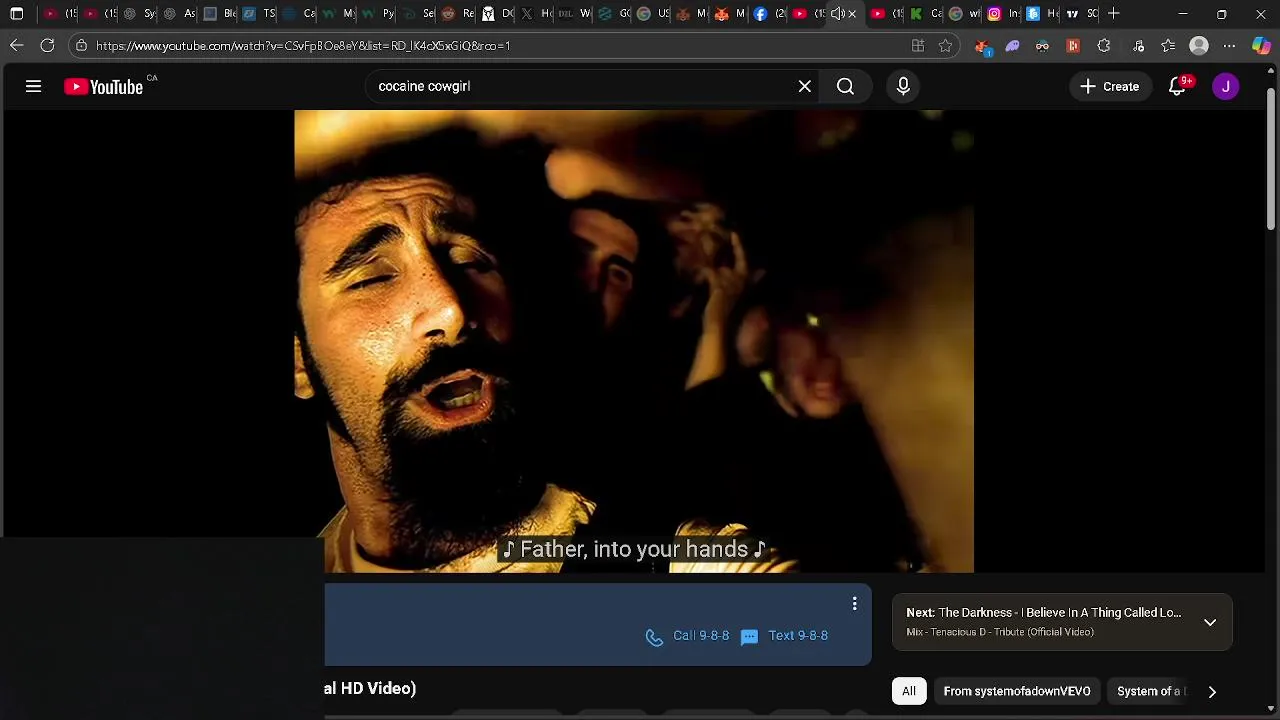
Task: Mute the current tab speaker icon
Action: [837, 14]
